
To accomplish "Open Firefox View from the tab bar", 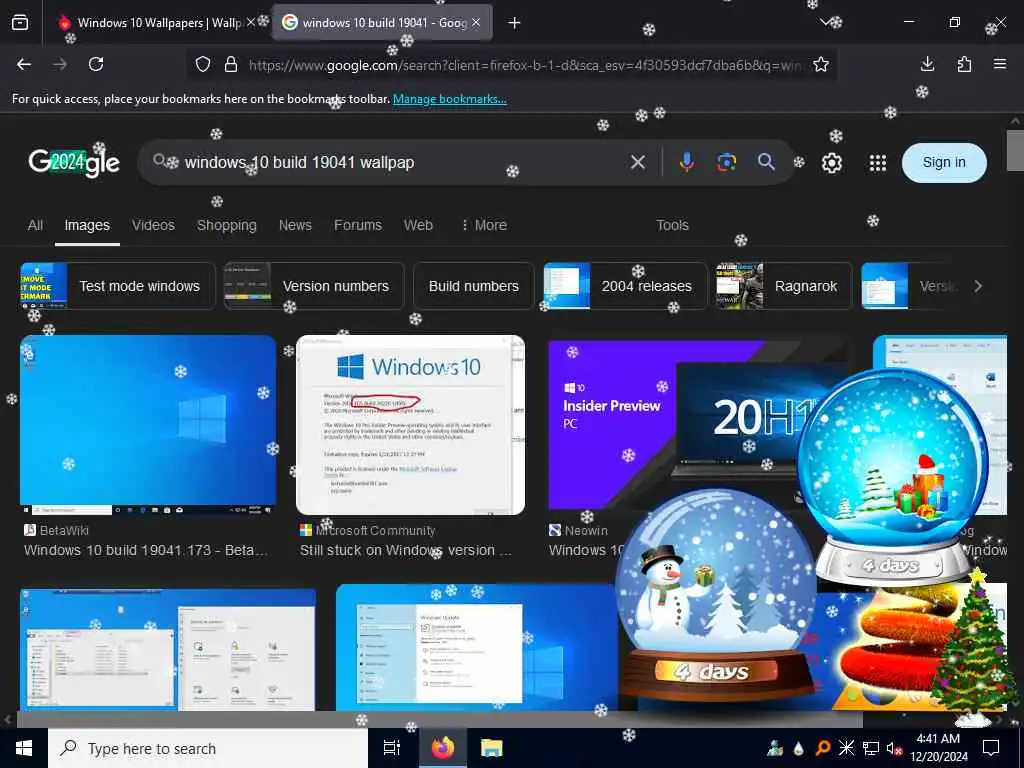I will click(20, 23).
